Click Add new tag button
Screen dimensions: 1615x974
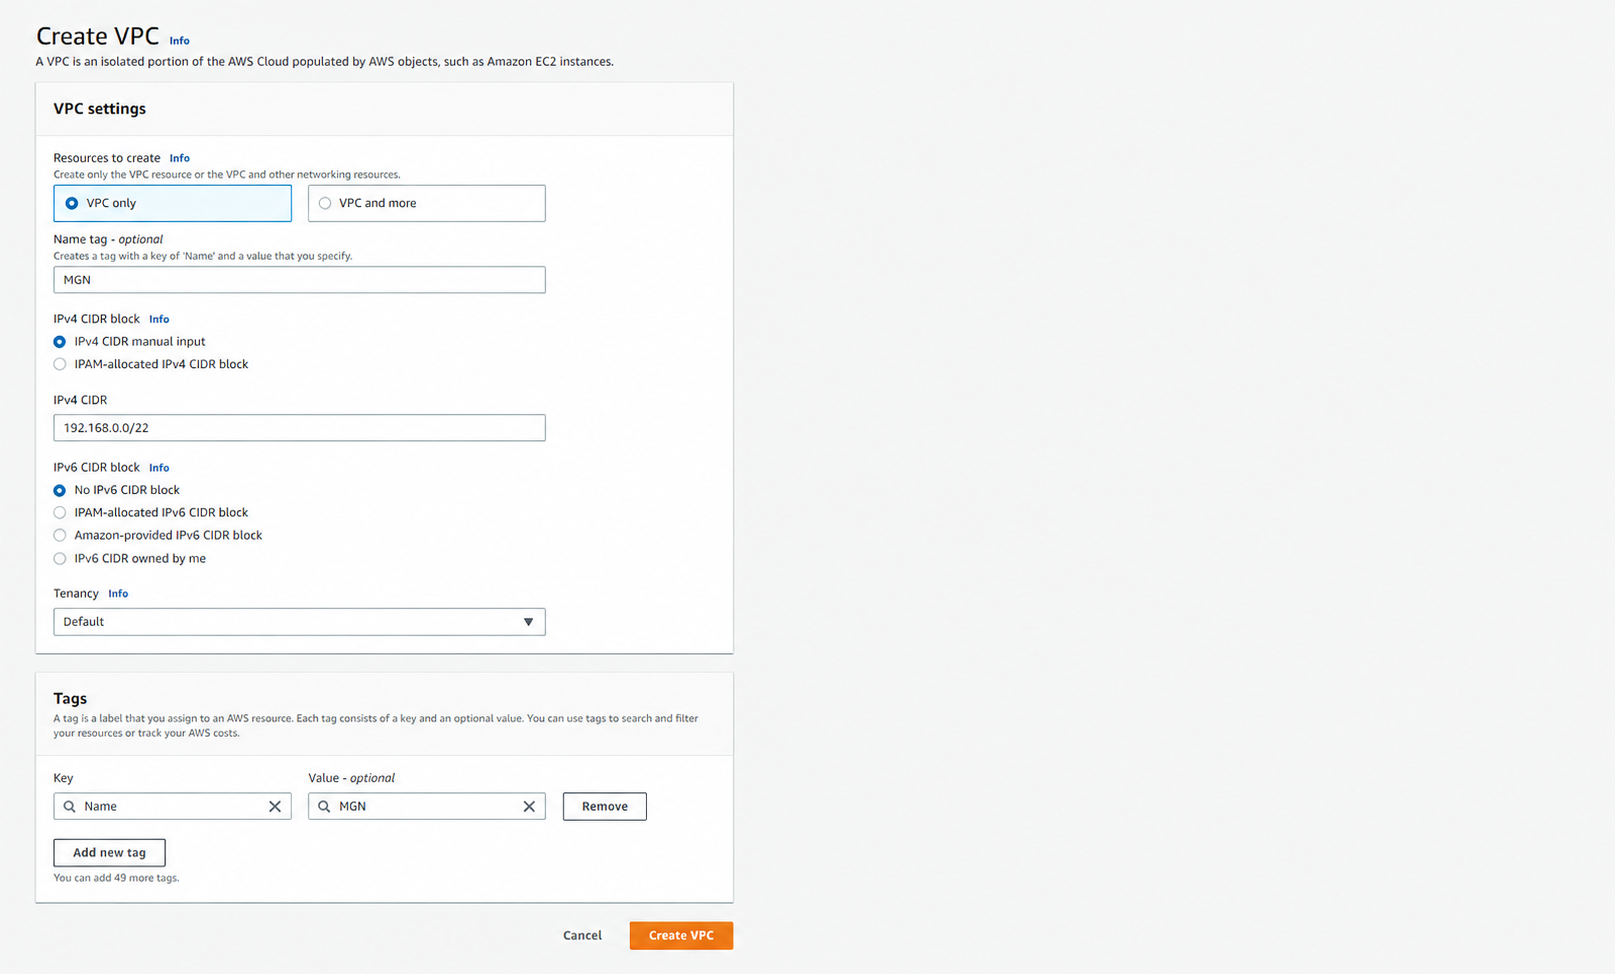click(x=109, y=853)
